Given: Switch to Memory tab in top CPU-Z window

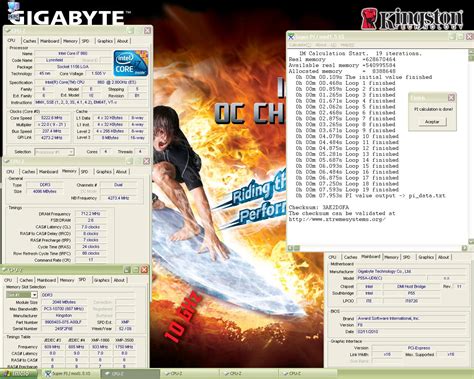Looking at the screenshot, I should [70, 41].
